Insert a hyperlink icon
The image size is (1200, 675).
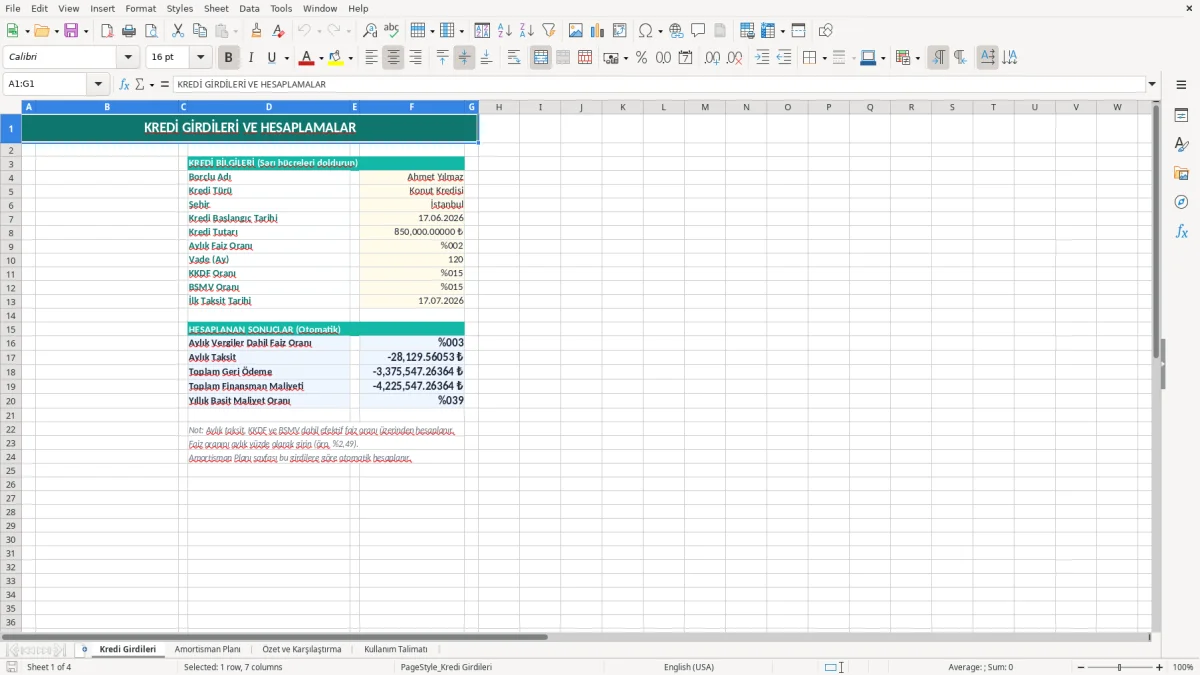point(676,31)
